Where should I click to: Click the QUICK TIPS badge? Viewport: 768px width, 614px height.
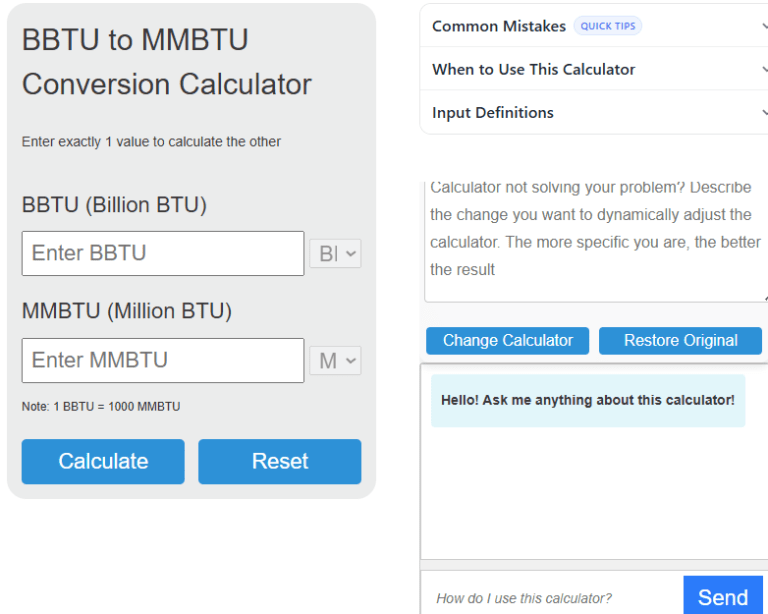coord(608,26)
